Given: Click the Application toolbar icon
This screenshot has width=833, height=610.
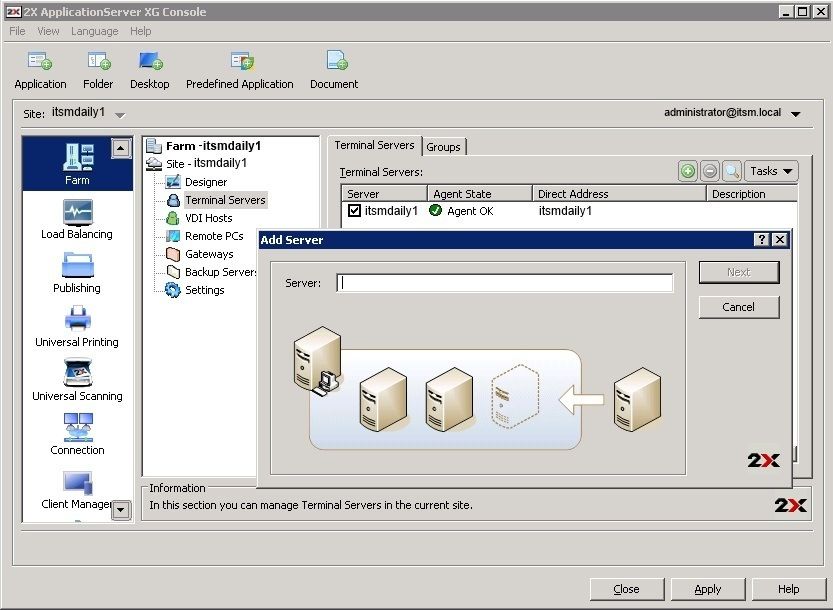Looking at the screenshot, I should tap(40, 62).
